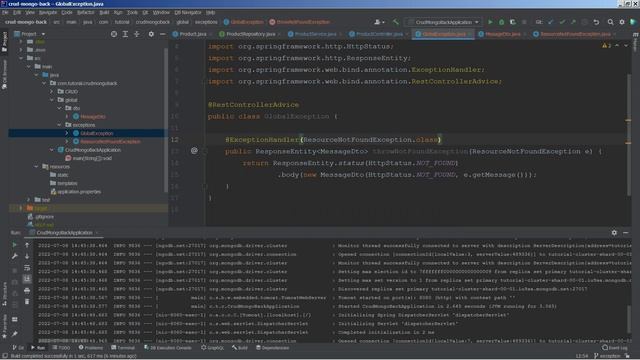The image size is (640, 360).
Task: Select ResourceNotFoundException in the project tree
Action: tap(110, 142)
